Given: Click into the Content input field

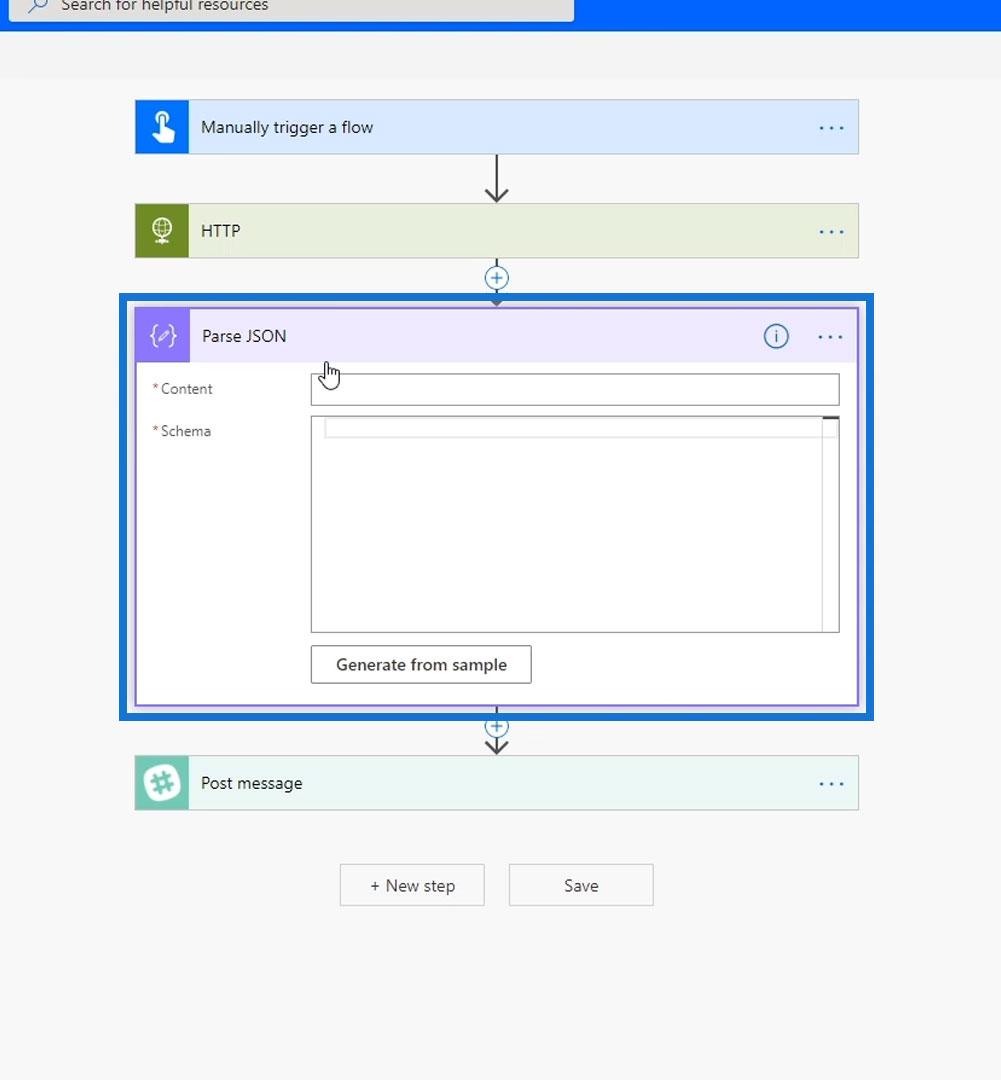Looking at the screenshot, I should point(575,390).
